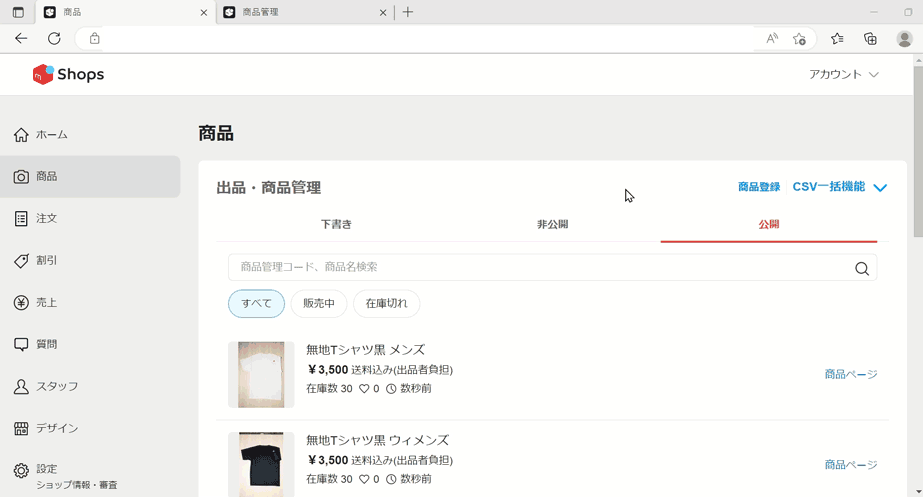Select the 下書き tab
The width and height of the screenshot is (923, 497).
point(336,224)
